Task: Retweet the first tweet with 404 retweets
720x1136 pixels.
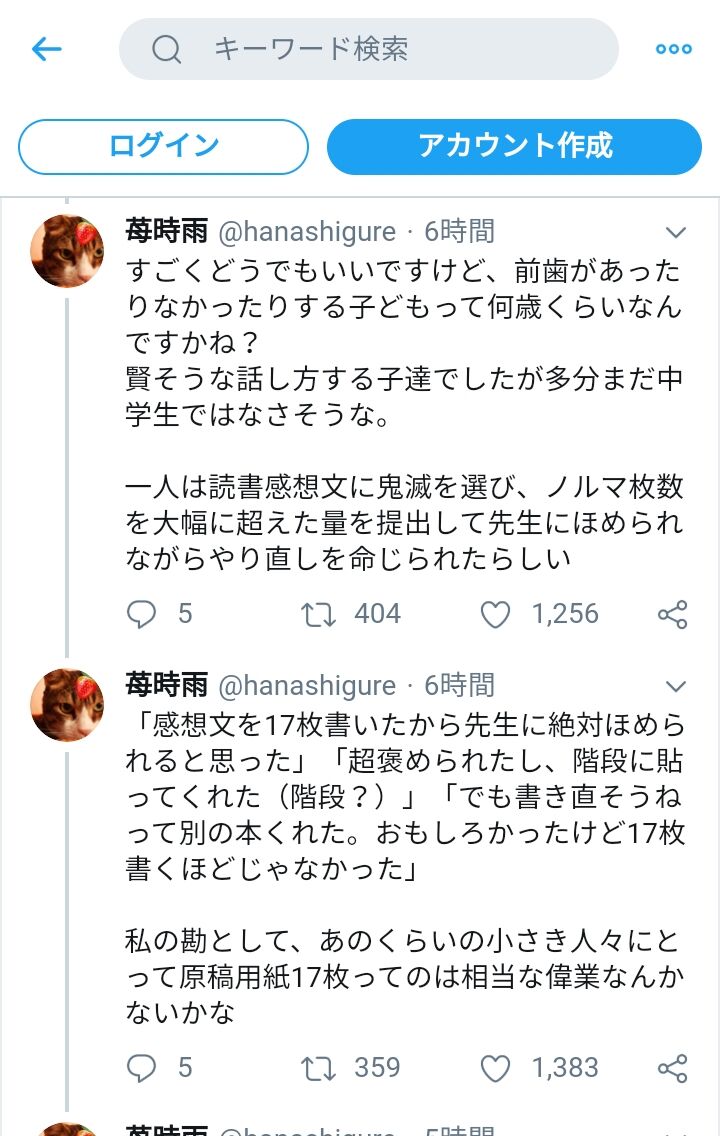Action: pos(318,614)
